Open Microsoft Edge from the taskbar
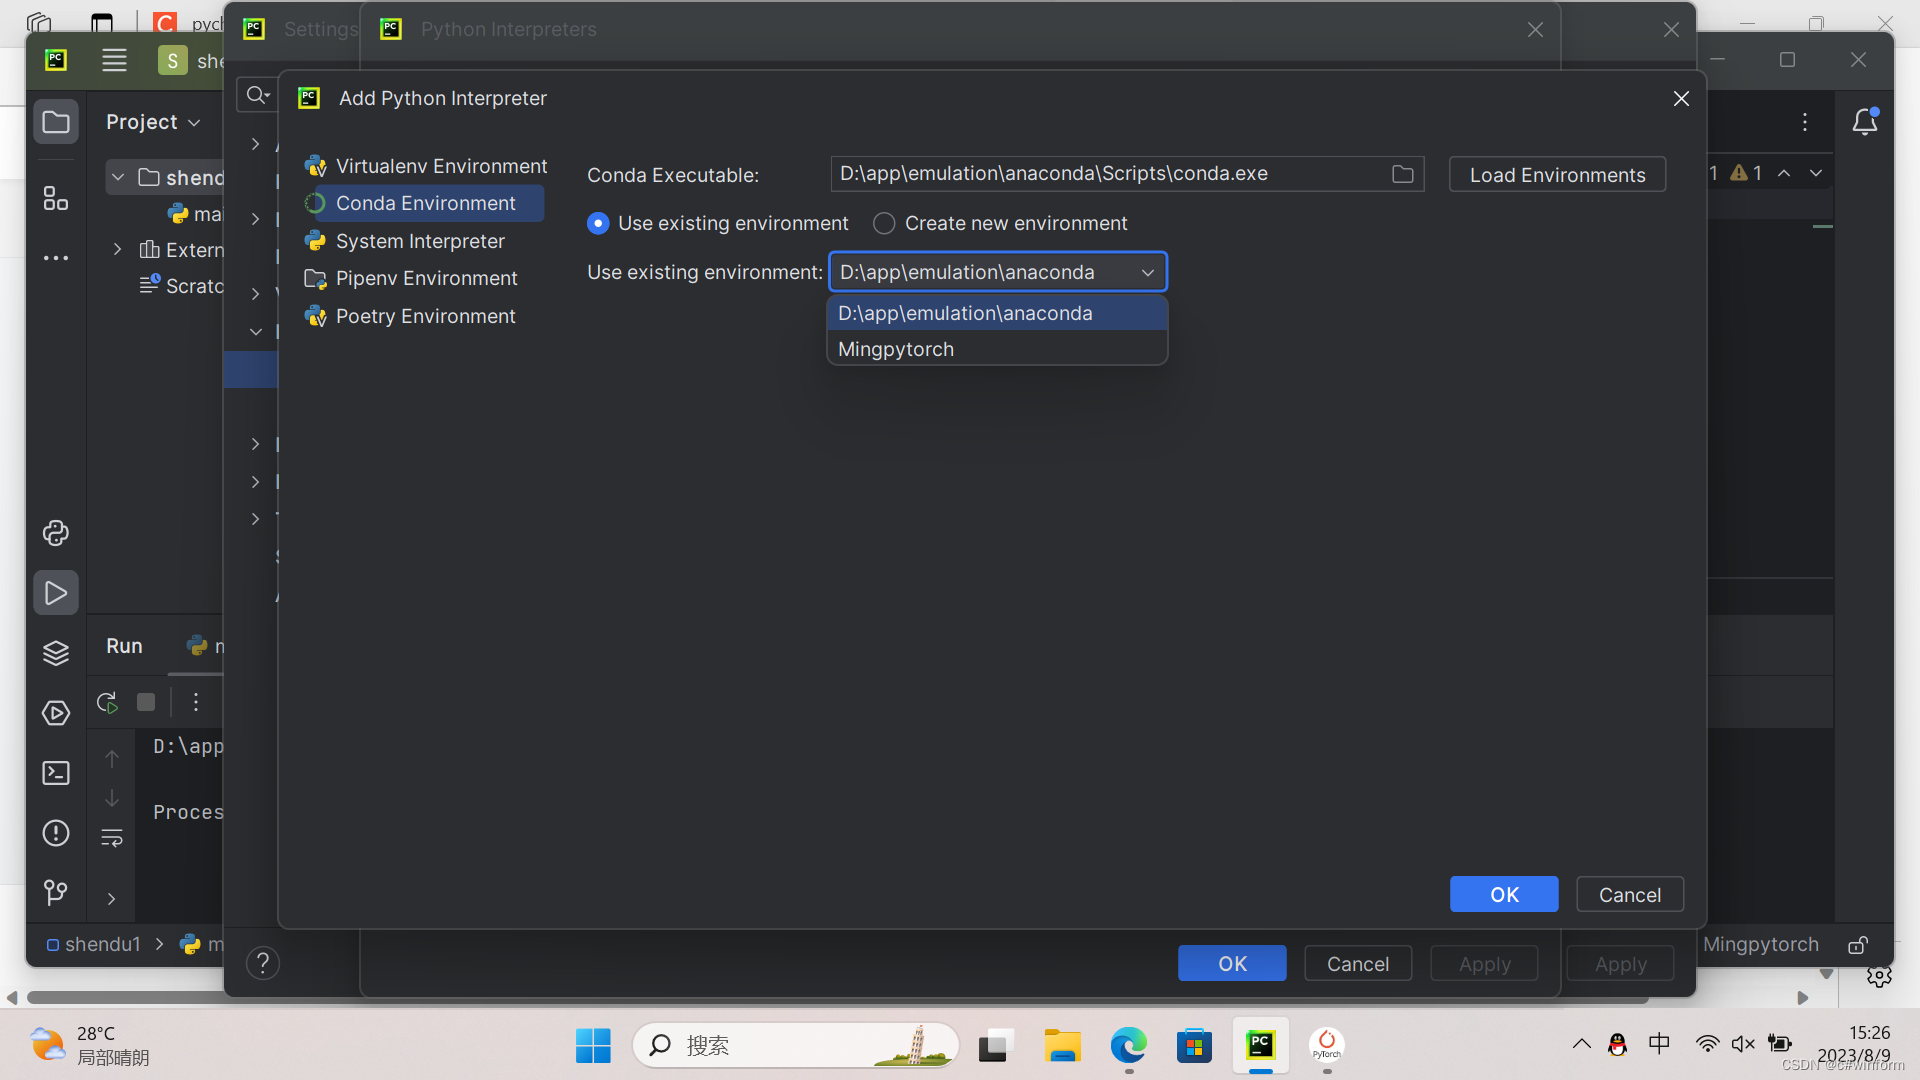Screen dimensions: 1920x1080 pos(1128,1046)
